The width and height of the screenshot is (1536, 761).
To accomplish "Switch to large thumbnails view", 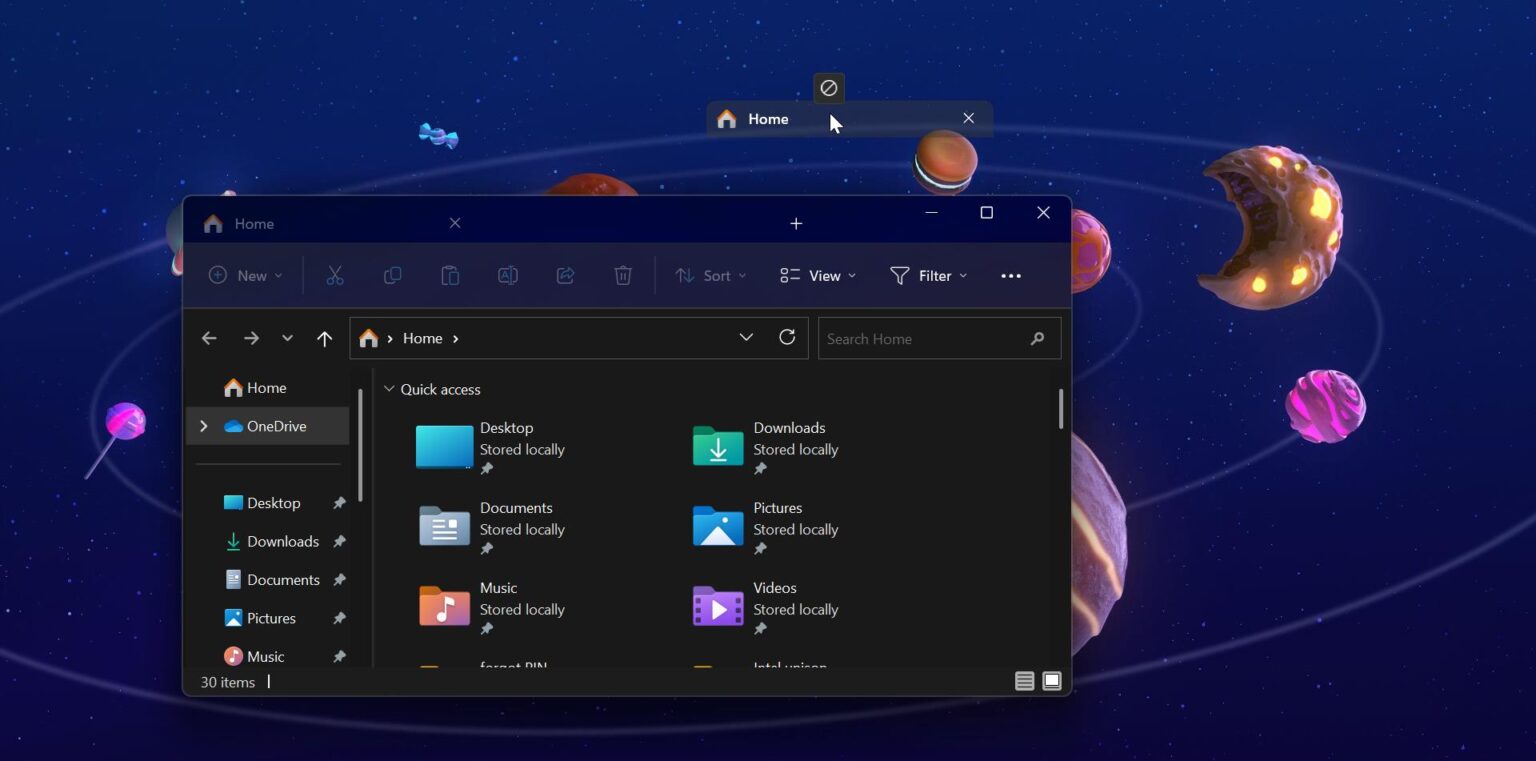I will click(x=1051, y=681).
